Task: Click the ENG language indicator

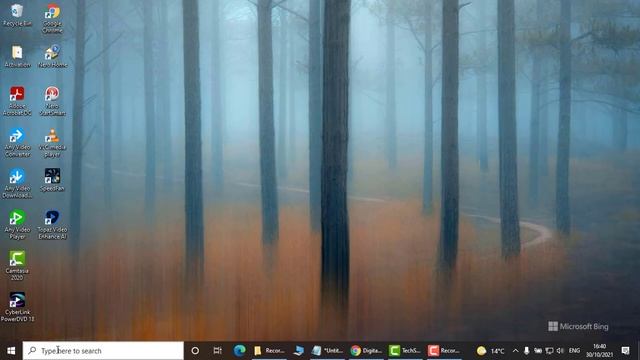Action: 574,351
